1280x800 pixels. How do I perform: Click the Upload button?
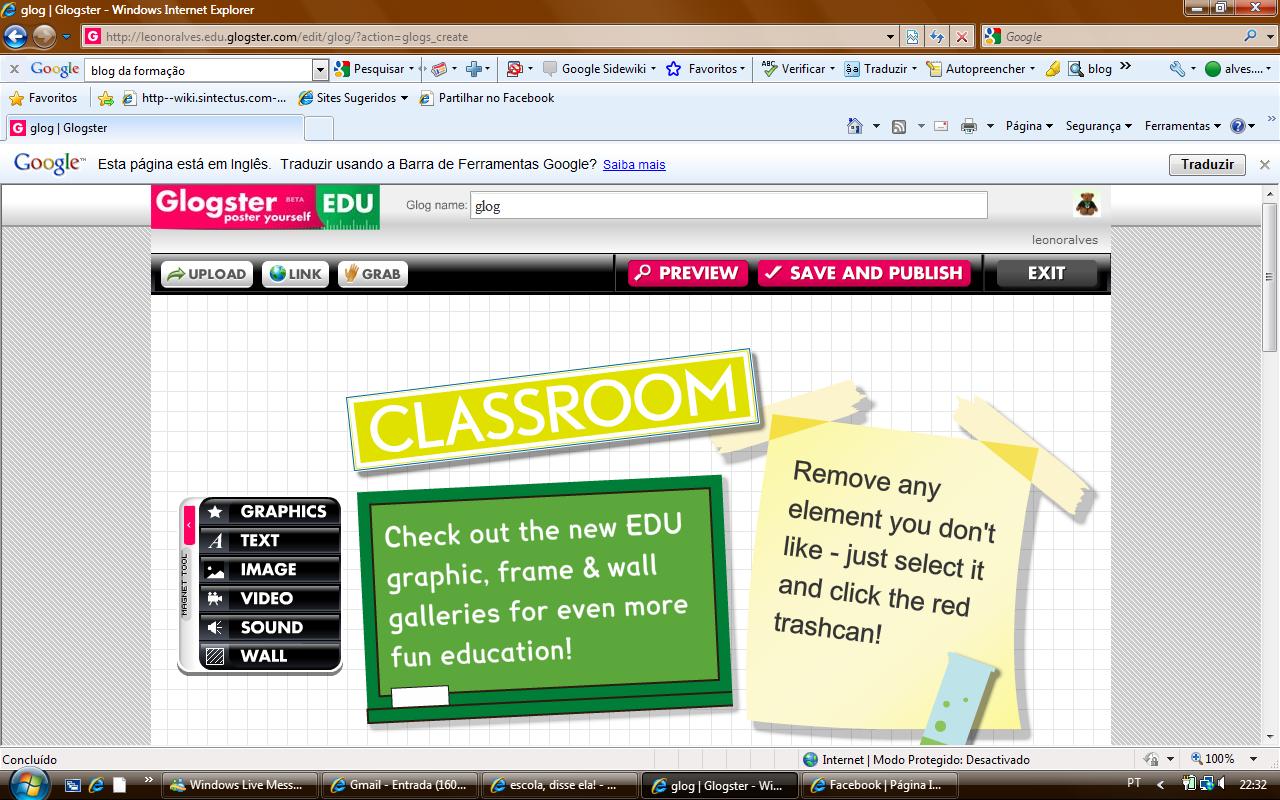pos(206,274)
